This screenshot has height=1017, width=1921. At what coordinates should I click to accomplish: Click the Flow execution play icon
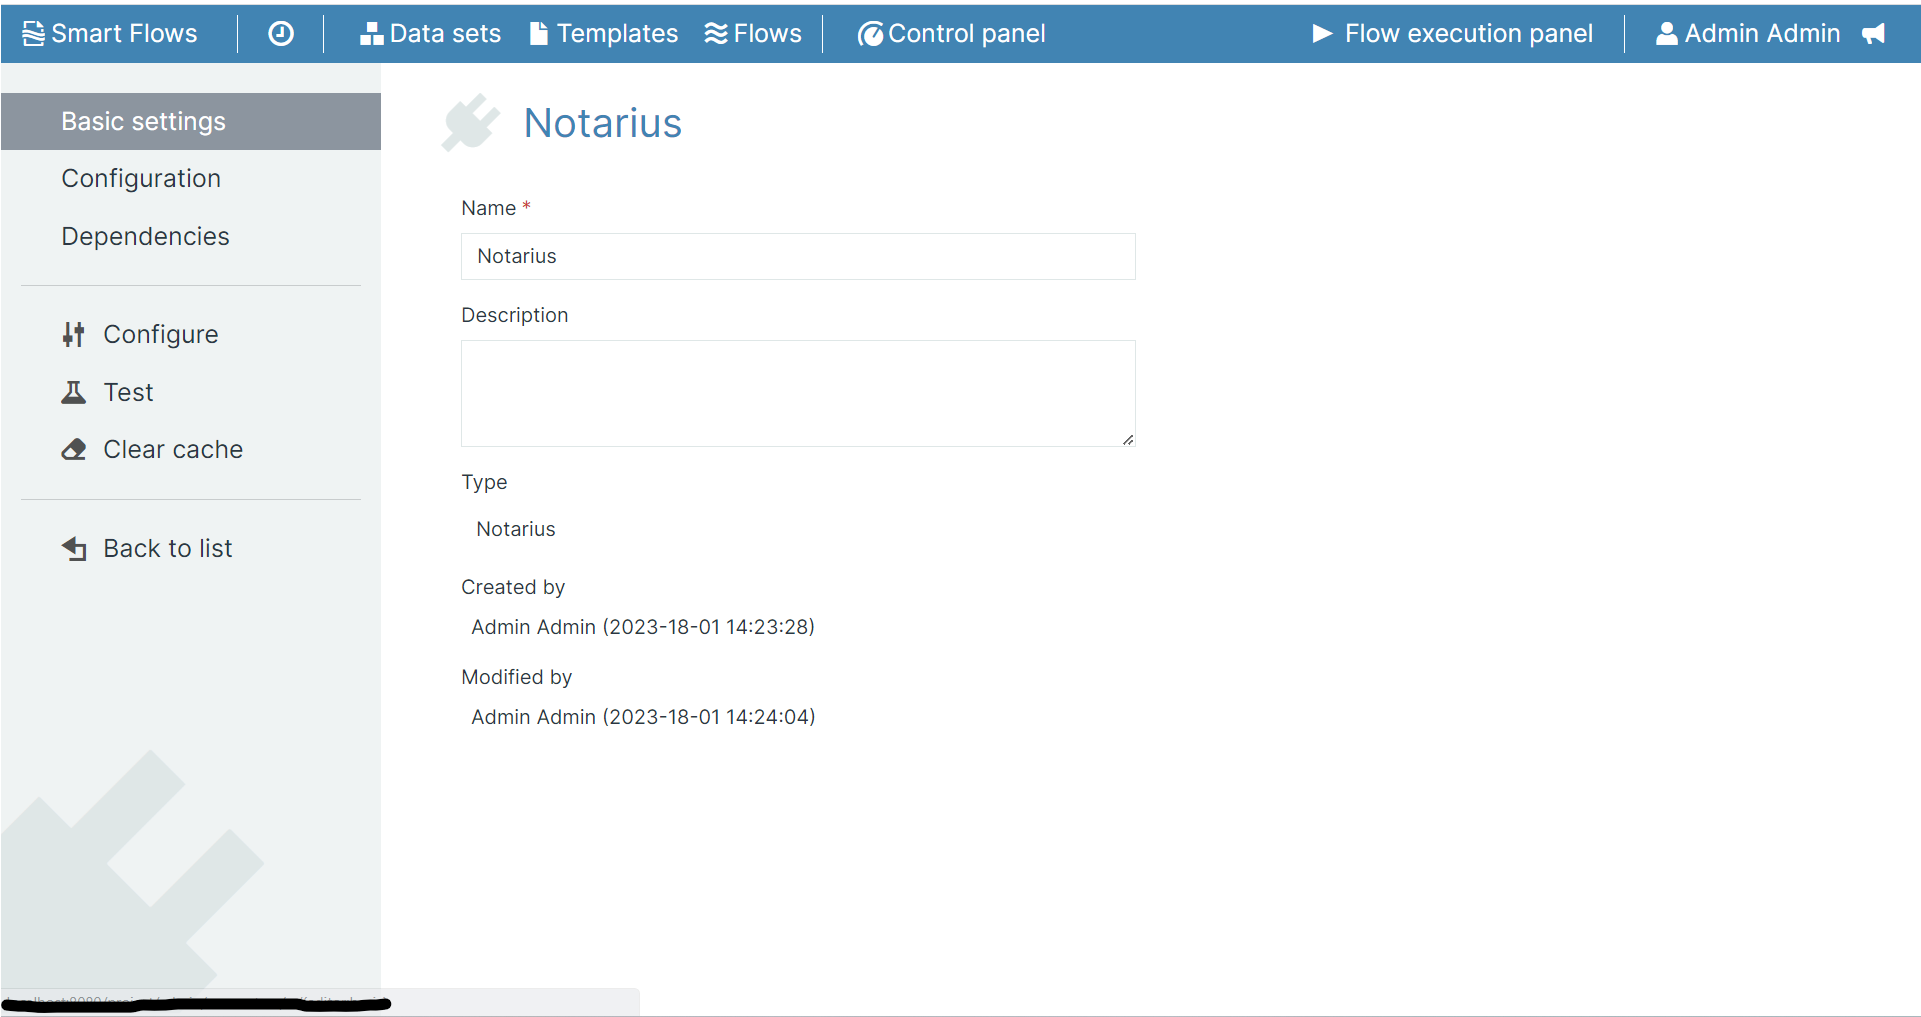tap(1322, 34)
